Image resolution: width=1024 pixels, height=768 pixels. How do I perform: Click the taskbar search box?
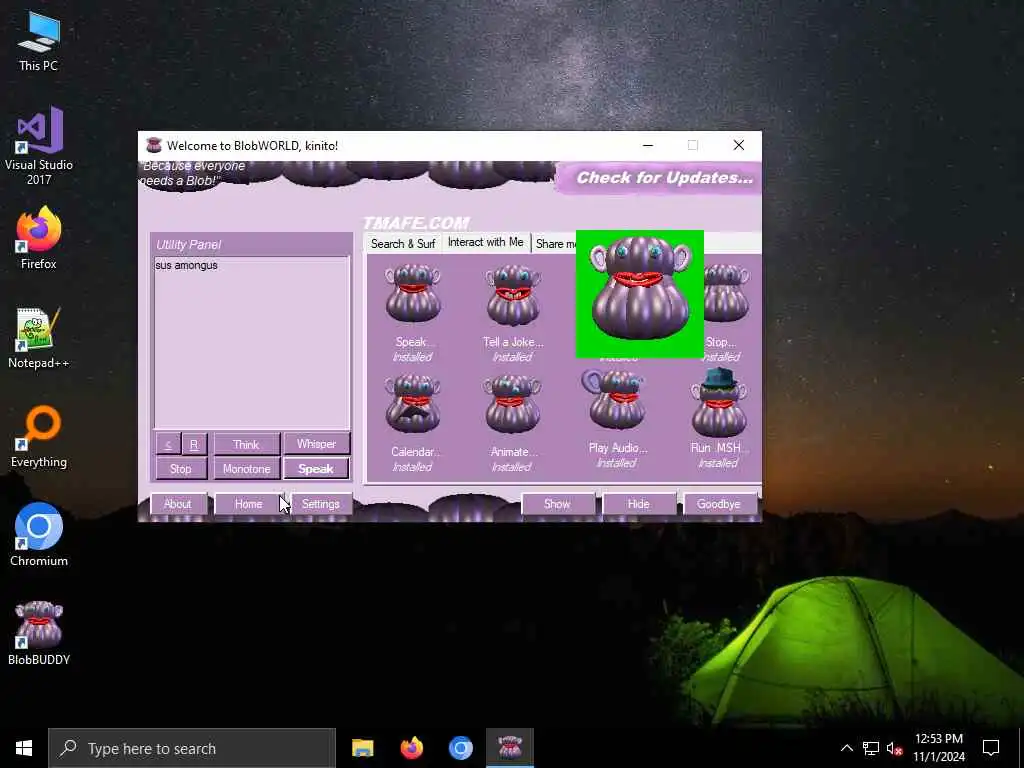pyautogui.click(x=192, y=748)
